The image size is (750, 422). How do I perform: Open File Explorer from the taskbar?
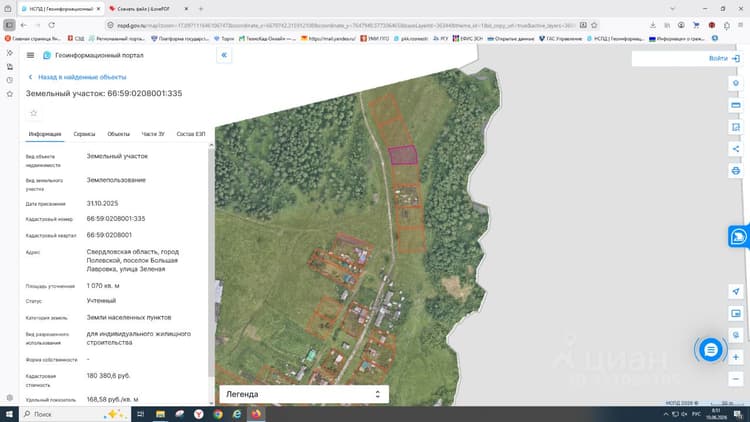[160, 414]
